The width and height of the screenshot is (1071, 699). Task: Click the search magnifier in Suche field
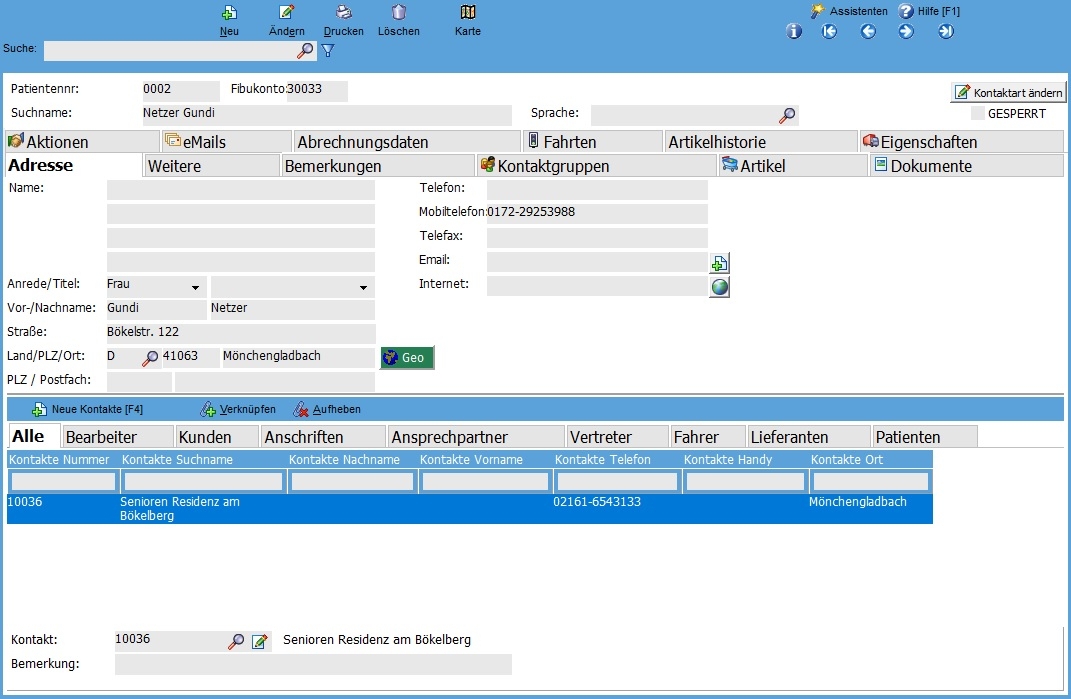tap(305, 51)
